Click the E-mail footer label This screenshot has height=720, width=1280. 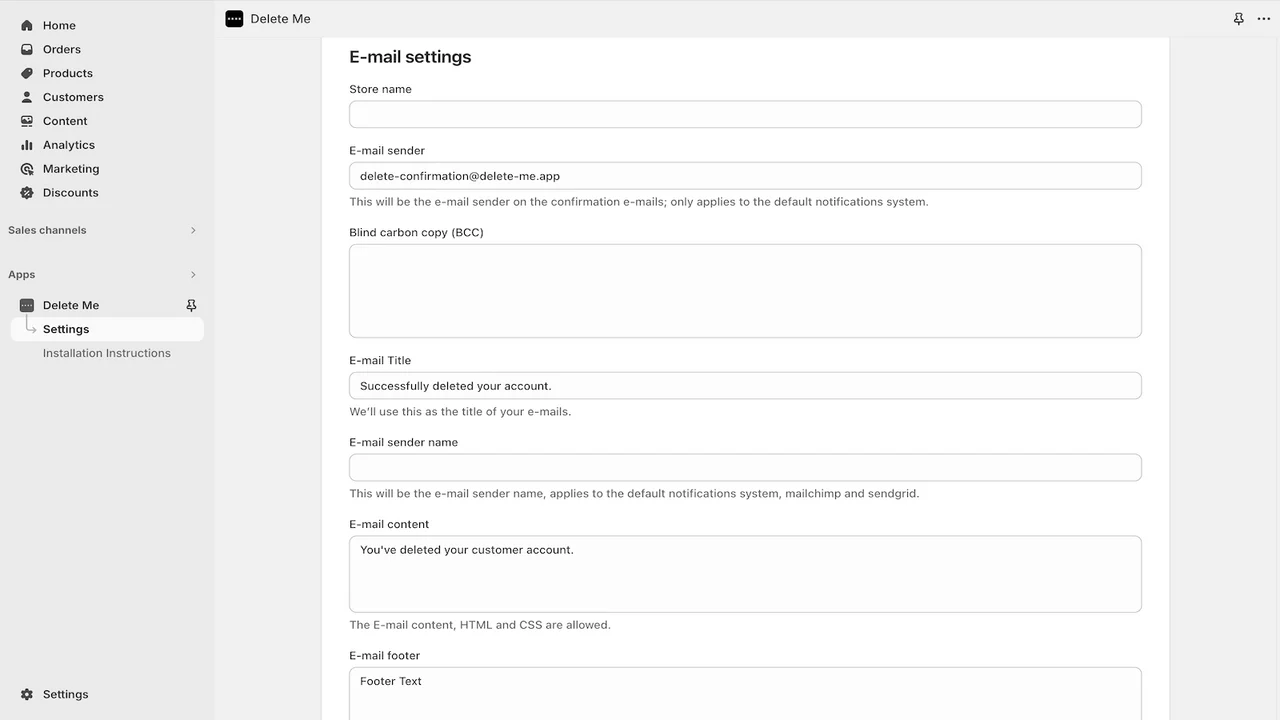(x=384, y=656)
